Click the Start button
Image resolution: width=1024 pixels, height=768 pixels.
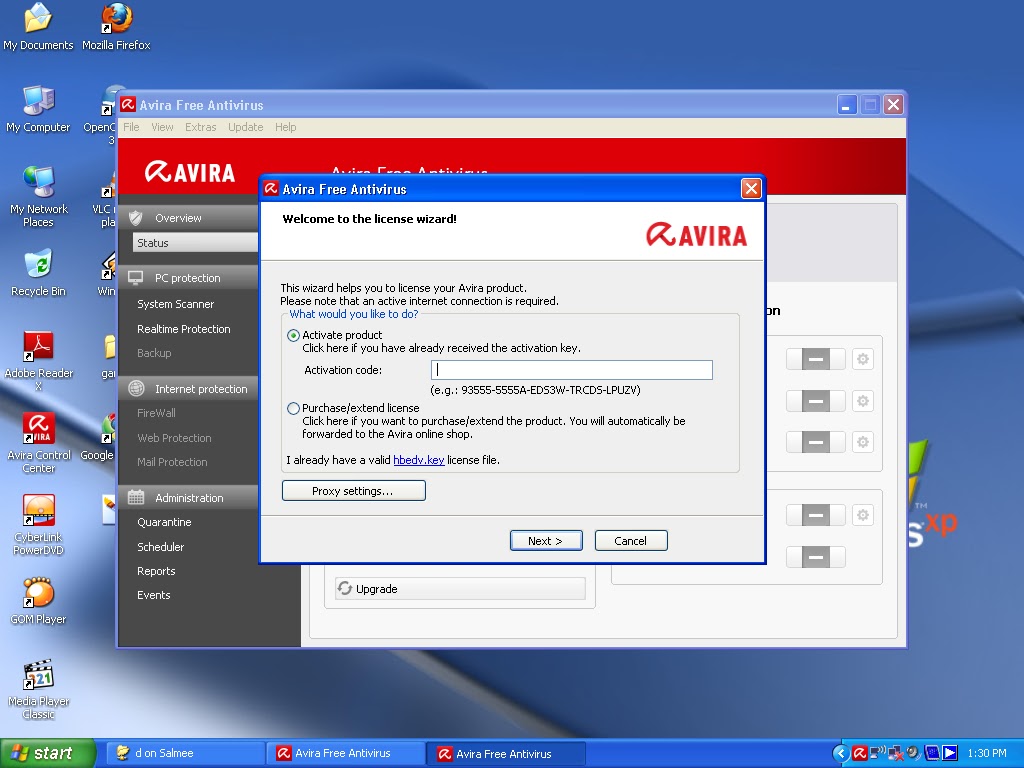click(47, 754)
